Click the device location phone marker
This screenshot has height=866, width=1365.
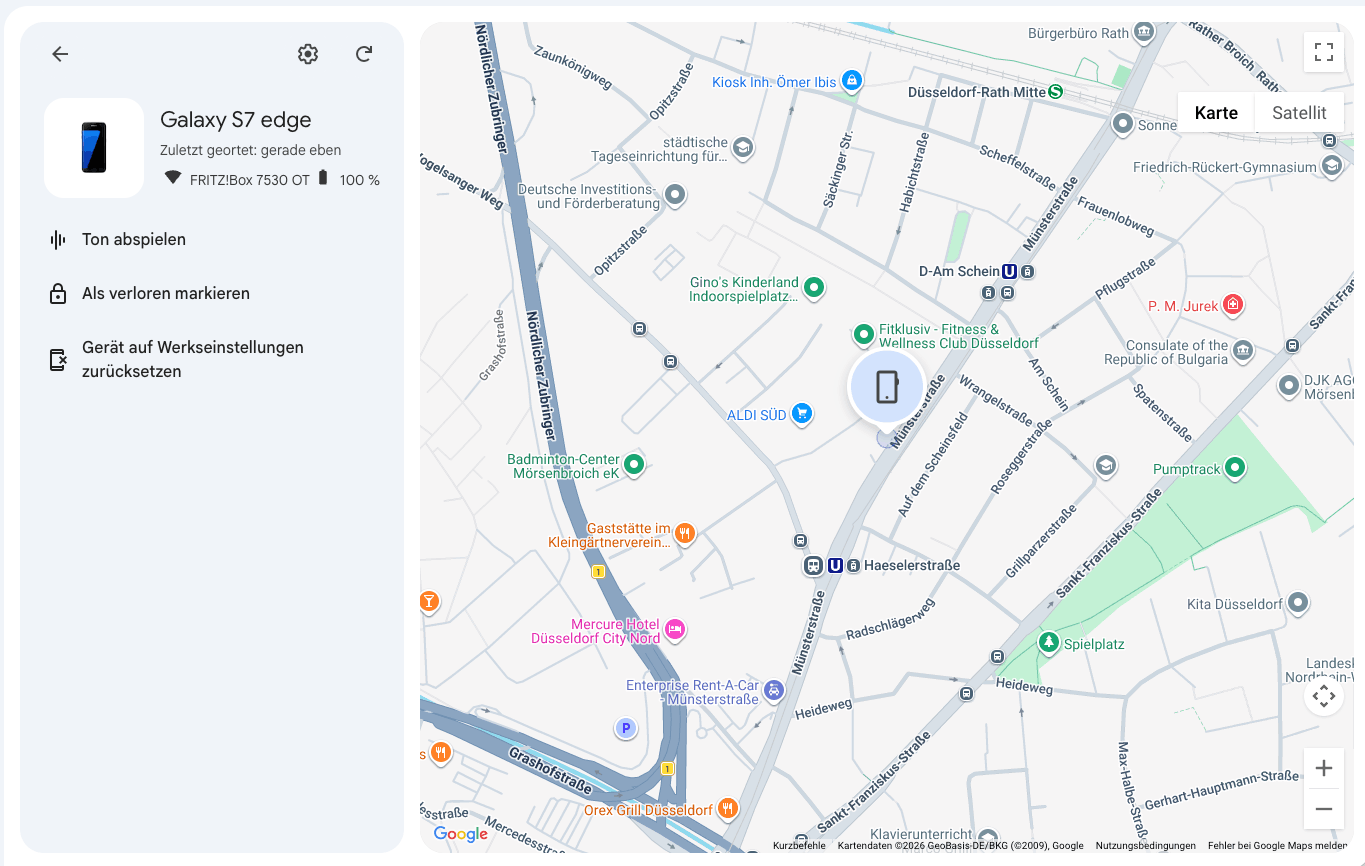pyautogui.click(x=886, y=386)
